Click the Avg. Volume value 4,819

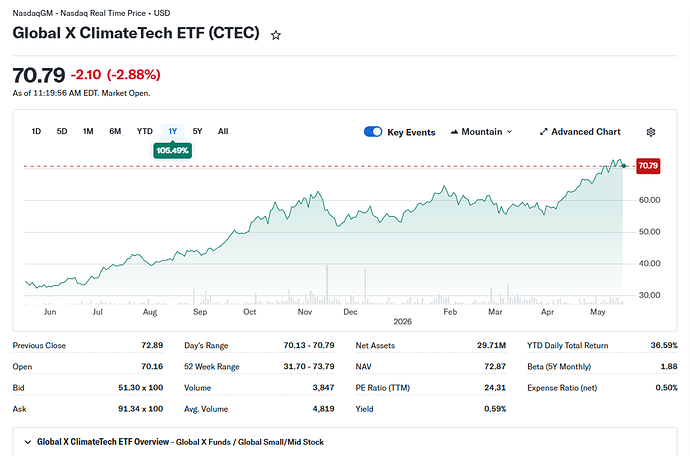[323, 408]
